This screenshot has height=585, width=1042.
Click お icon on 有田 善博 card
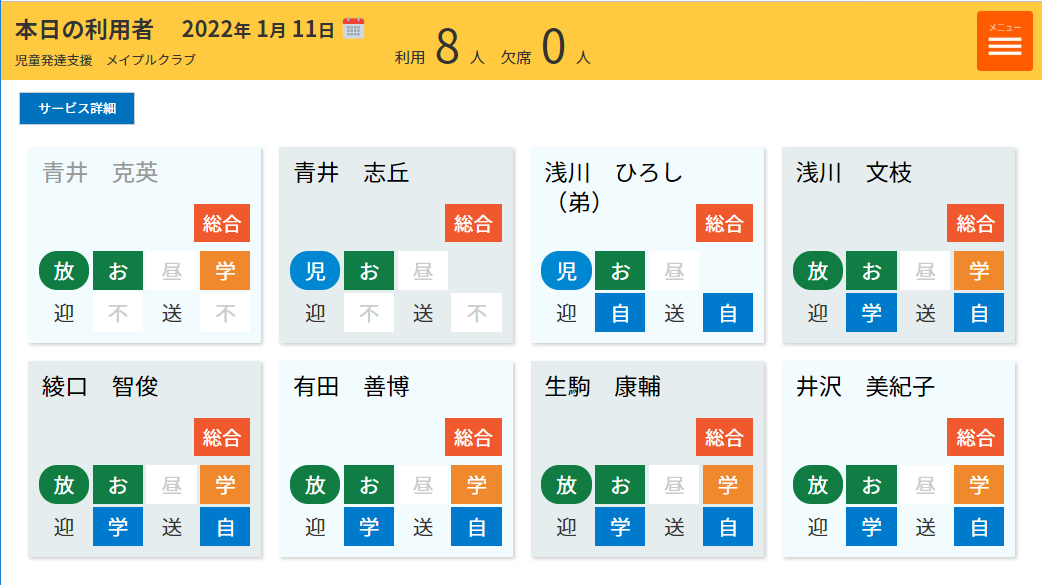[369, 485]
